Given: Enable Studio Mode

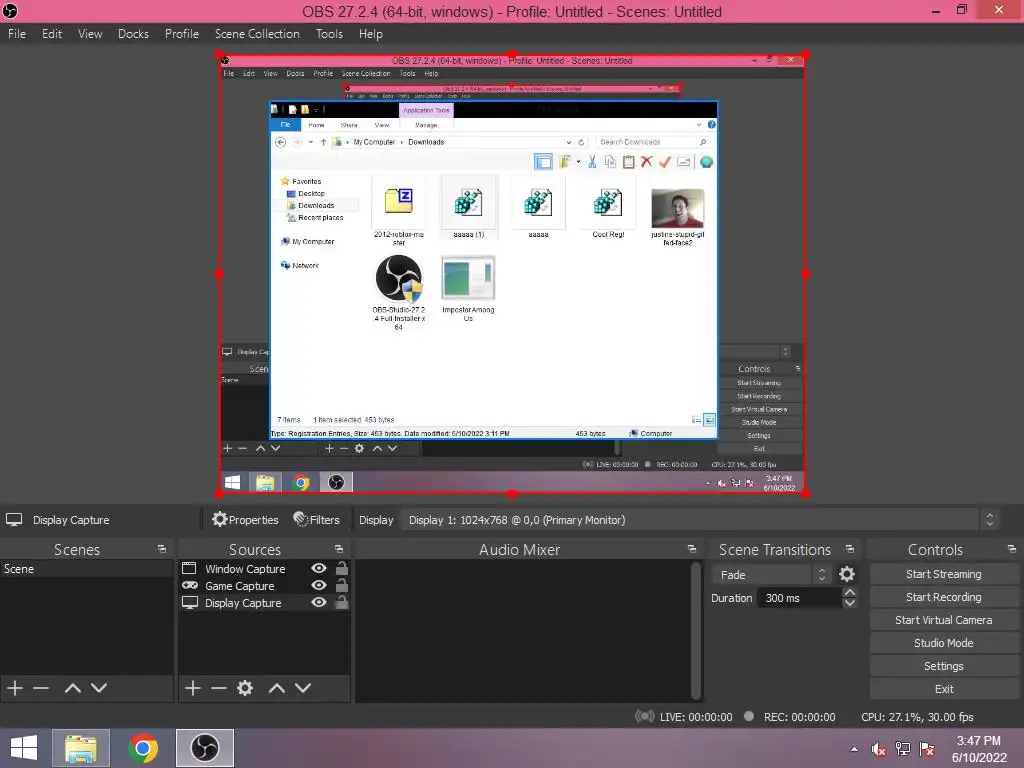Looking at the screenshot, I should click(944, 643).
